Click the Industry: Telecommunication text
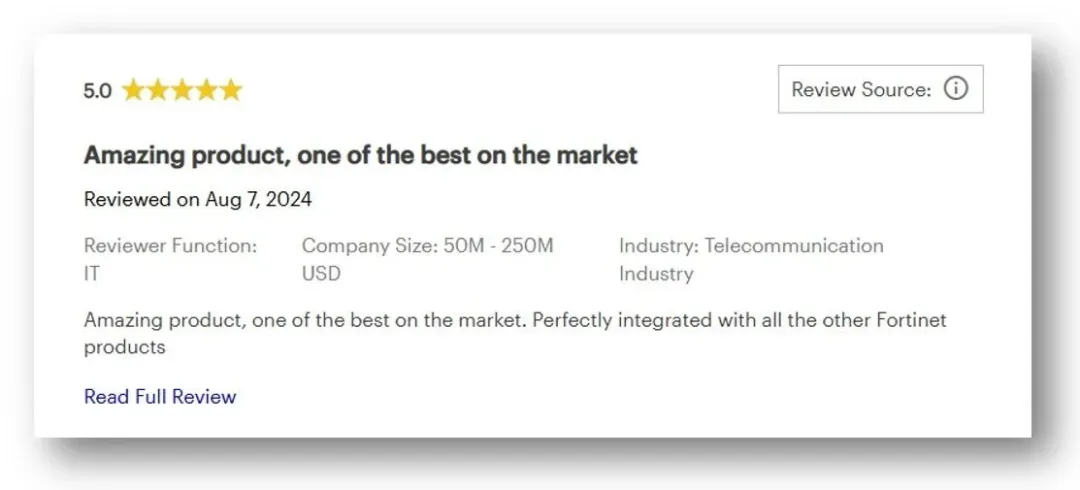Screen dimensions: 1080x490 [751, 246]
